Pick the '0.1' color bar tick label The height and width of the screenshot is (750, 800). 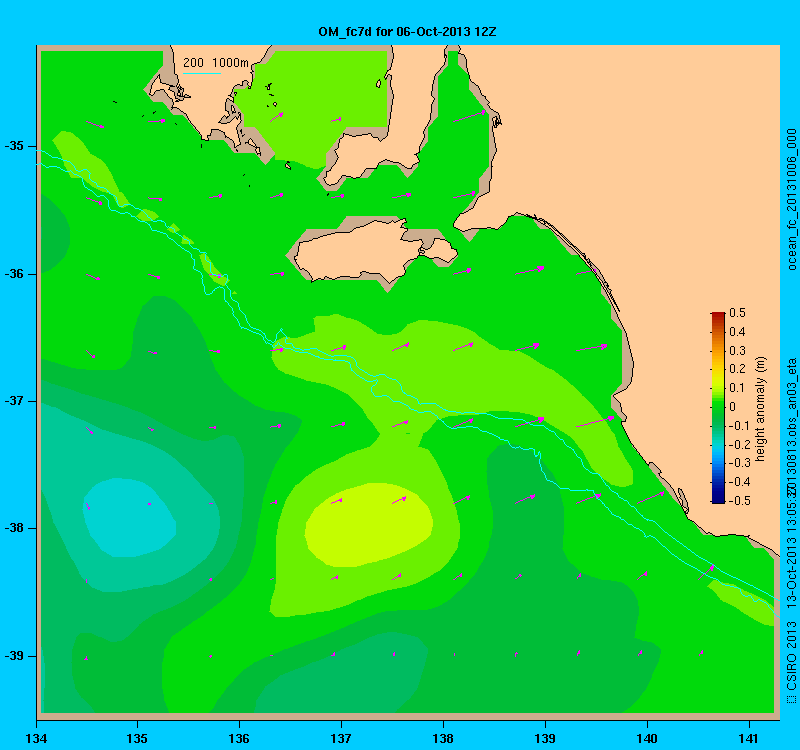pos(737,388)
